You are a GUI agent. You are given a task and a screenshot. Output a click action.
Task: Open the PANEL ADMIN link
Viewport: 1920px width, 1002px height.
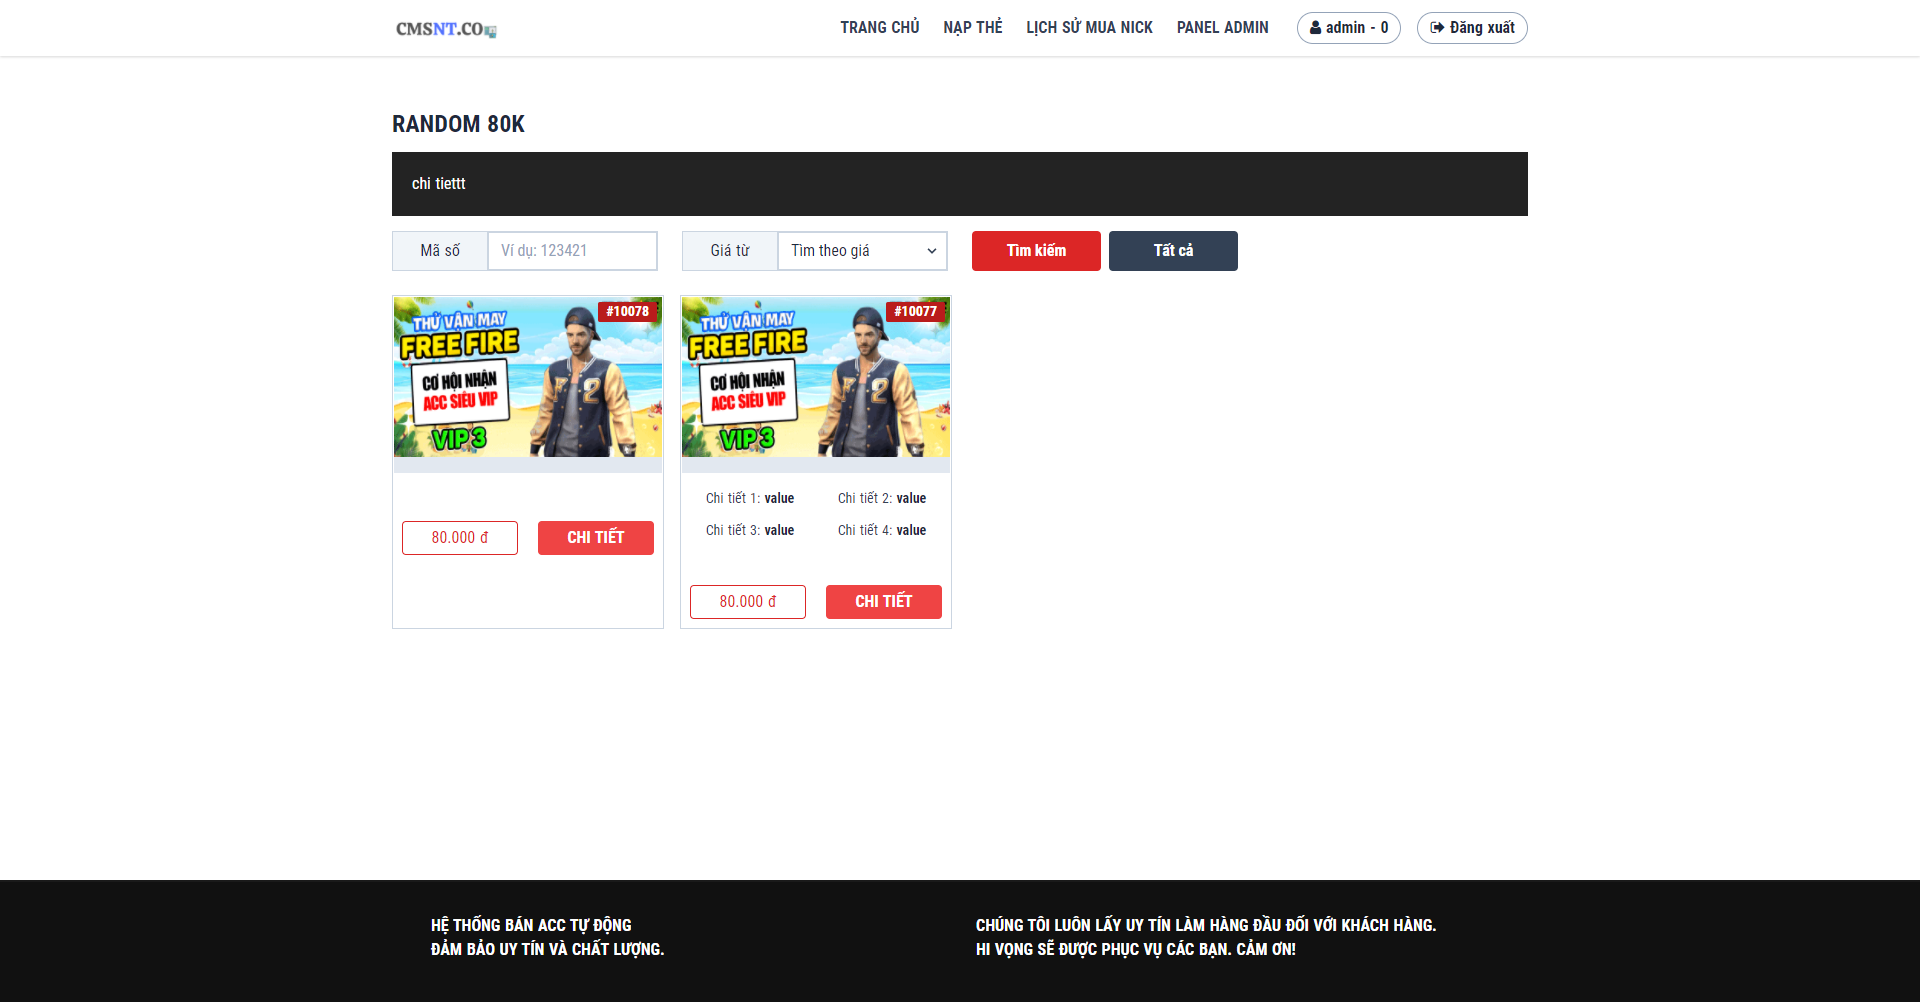tap(1222, 28)
